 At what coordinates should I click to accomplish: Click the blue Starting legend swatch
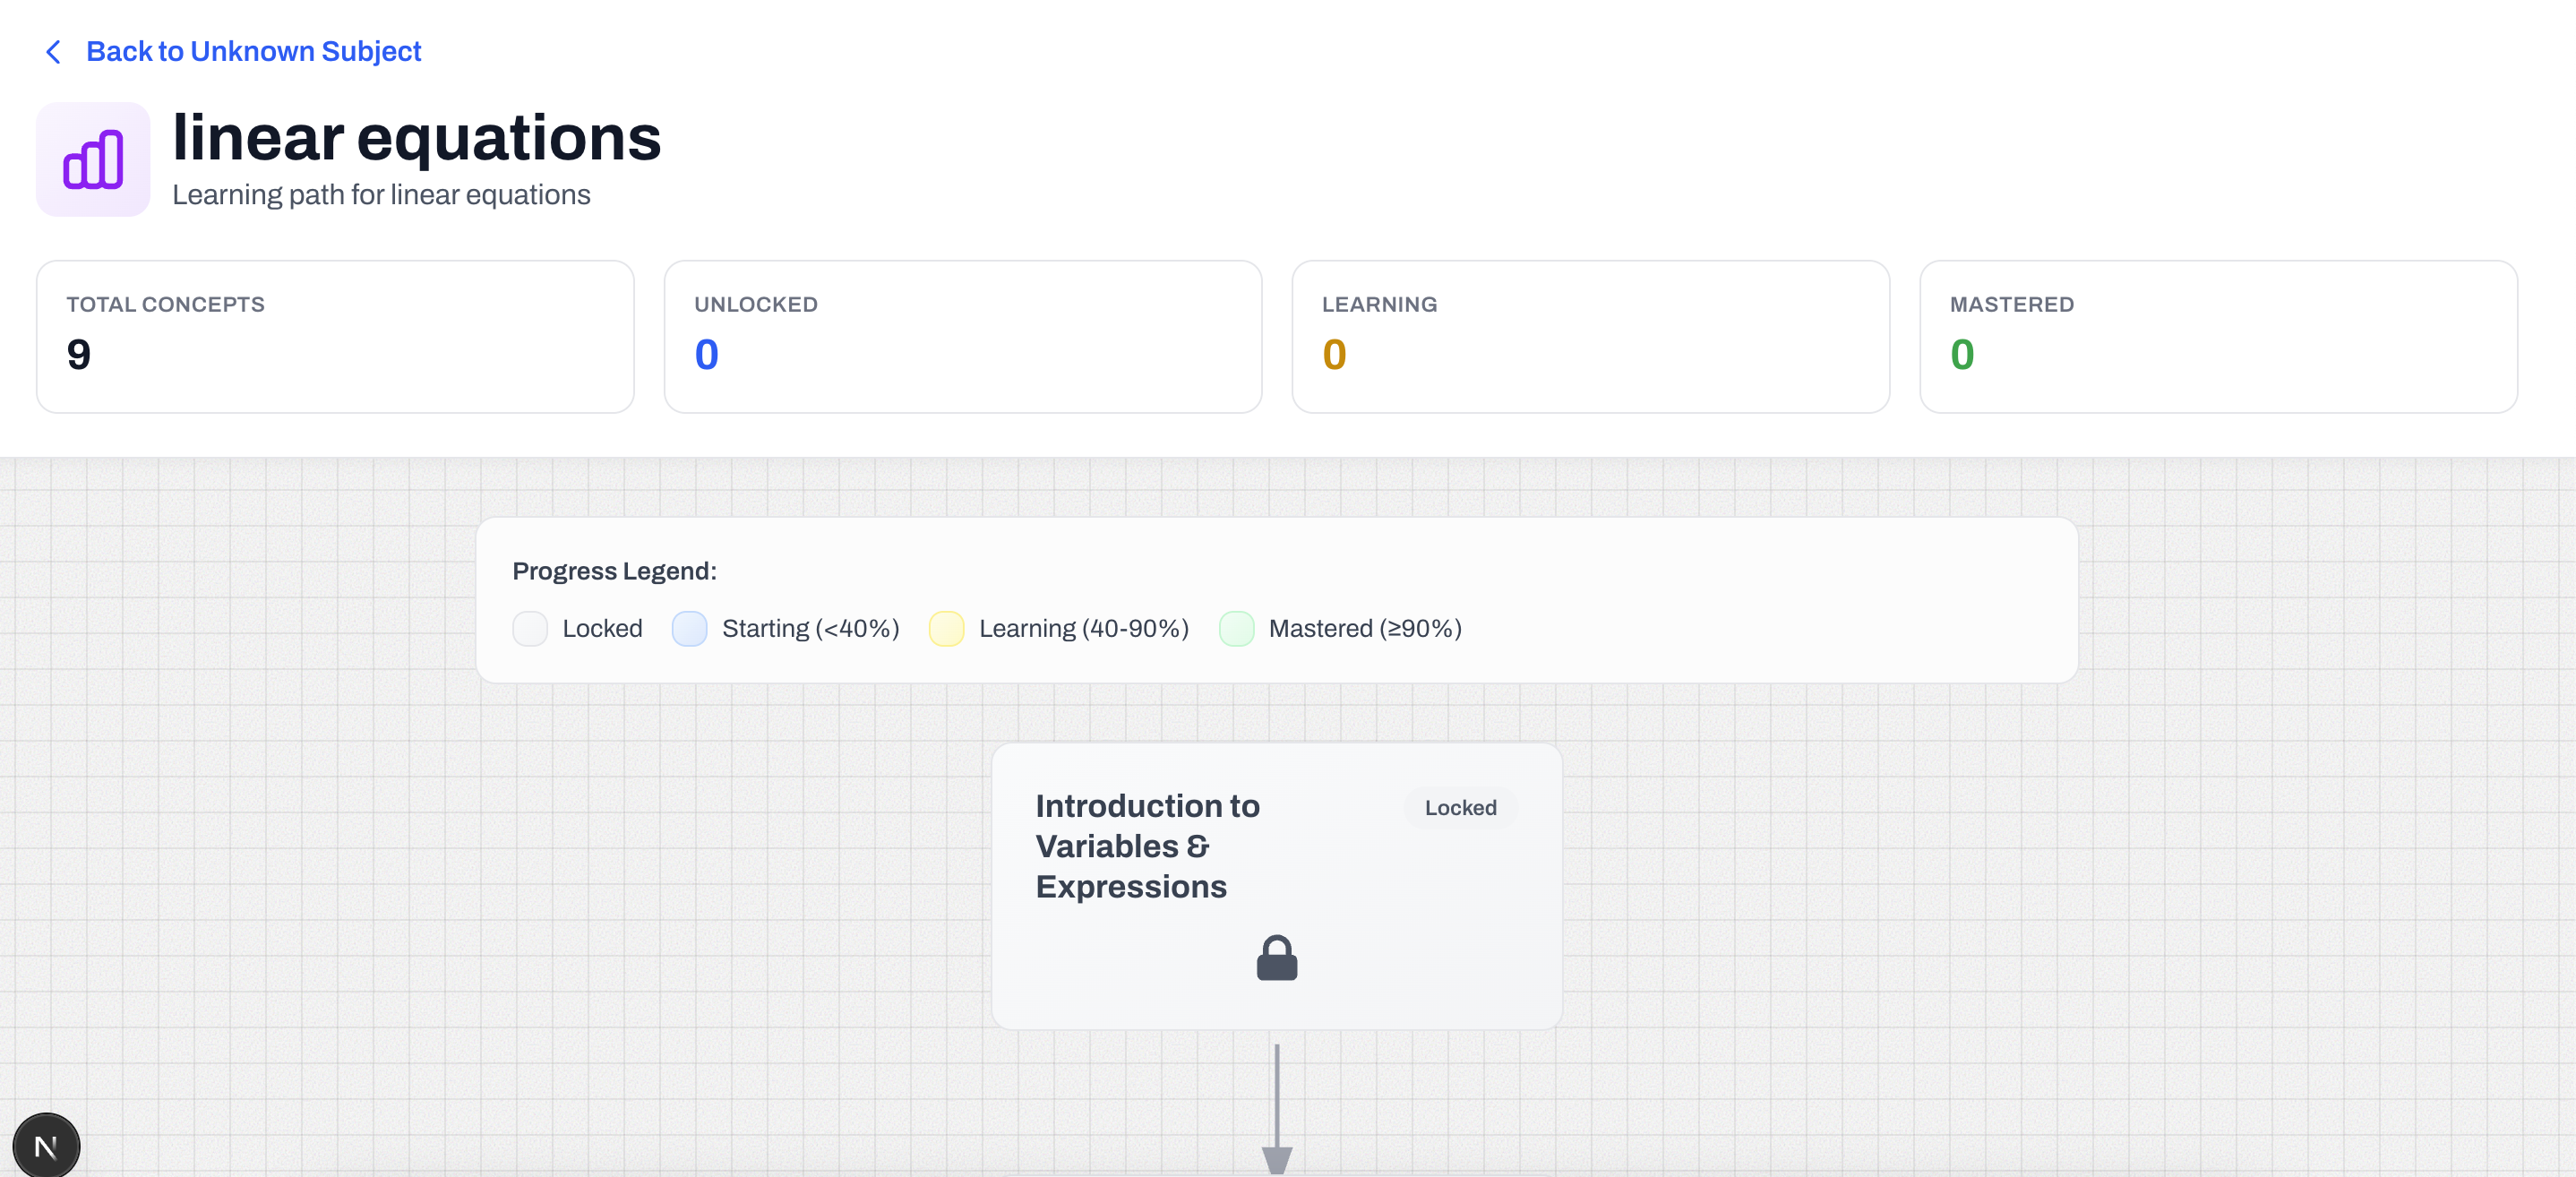coord(689,629)
